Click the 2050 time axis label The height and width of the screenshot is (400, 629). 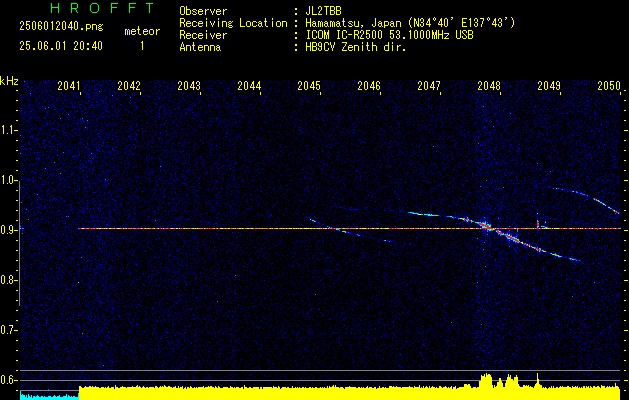609,86
